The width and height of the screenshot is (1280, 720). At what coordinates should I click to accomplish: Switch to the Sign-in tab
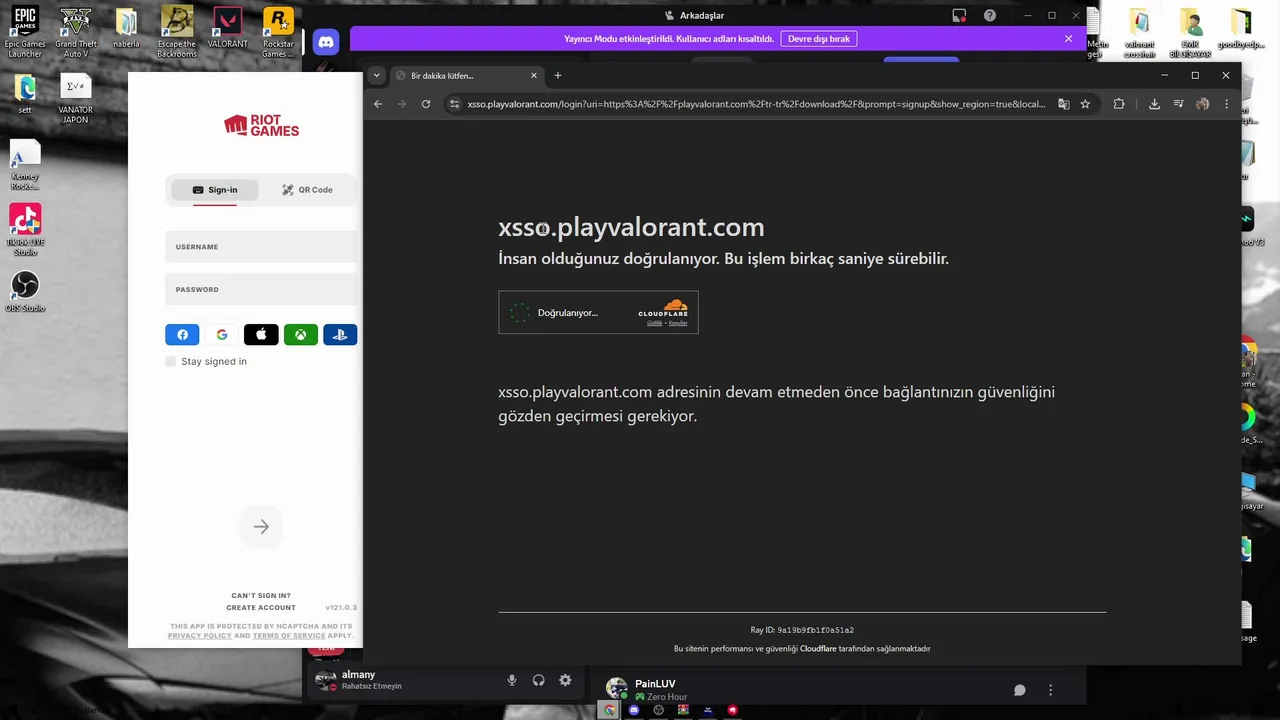click(x=215, y=190)
